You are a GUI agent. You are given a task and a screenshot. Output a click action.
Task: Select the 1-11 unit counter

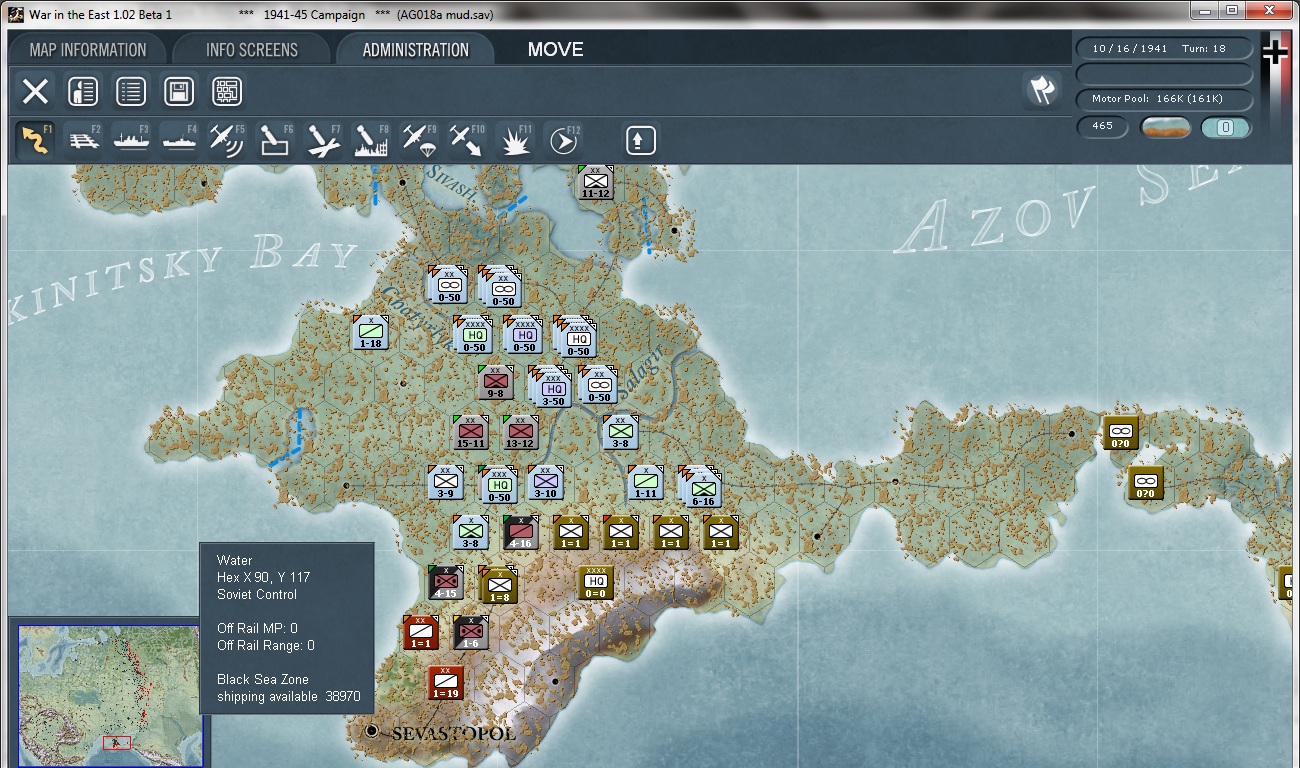coord(646,482)
